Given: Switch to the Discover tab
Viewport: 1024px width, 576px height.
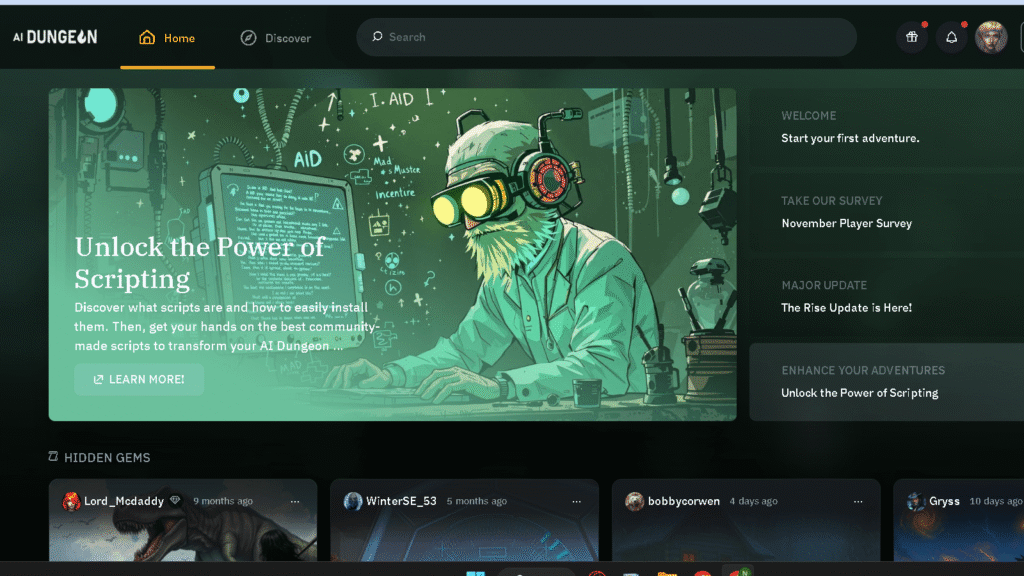Looking at the screenshot, I should click(x=275, y=38).
